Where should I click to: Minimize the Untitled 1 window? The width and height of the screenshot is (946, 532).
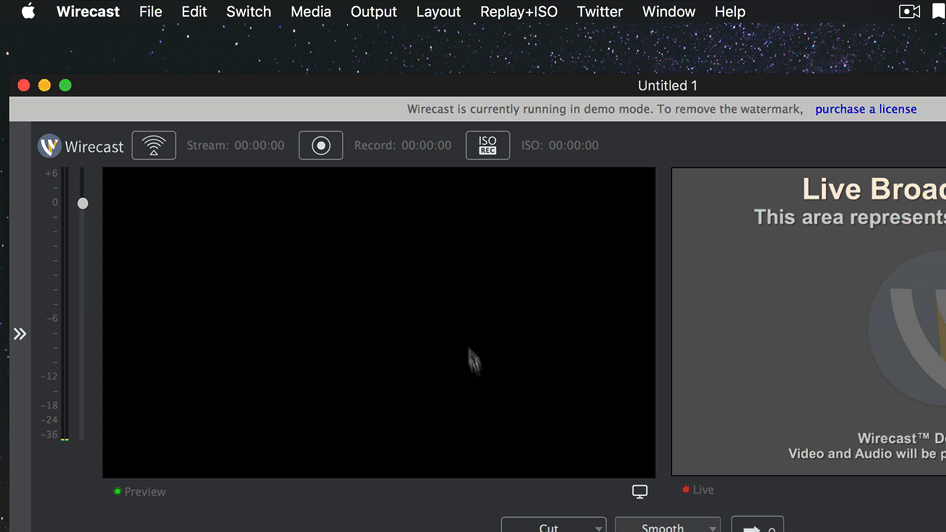(45, 86)
